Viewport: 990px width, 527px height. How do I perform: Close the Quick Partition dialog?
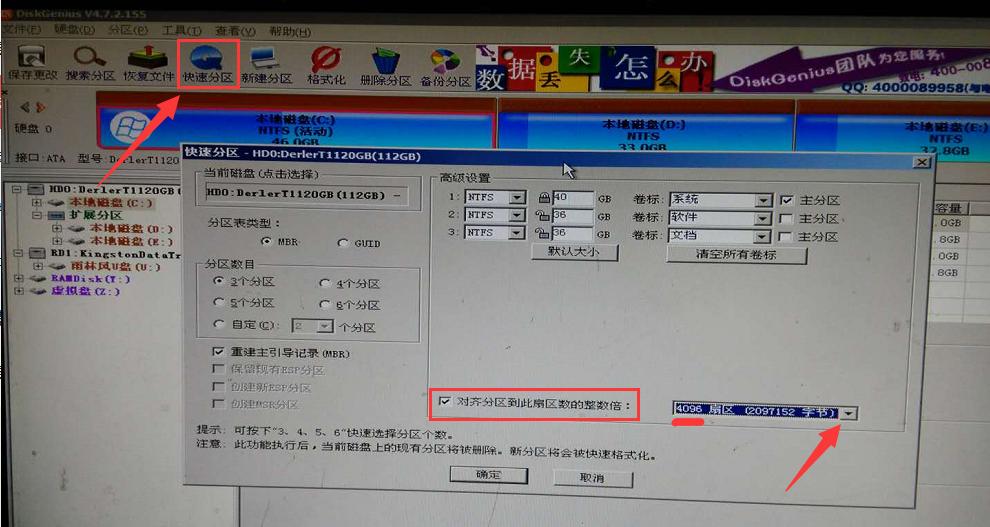point(922,162)
